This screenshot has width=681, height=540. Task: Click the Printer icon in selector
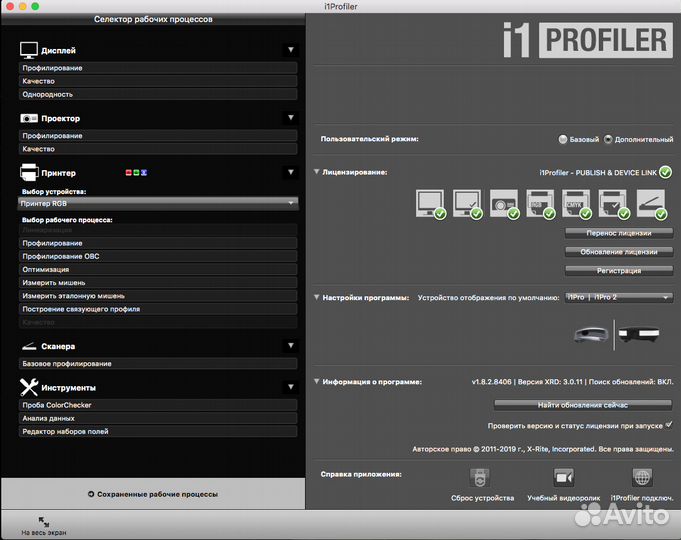click(29, 172)
